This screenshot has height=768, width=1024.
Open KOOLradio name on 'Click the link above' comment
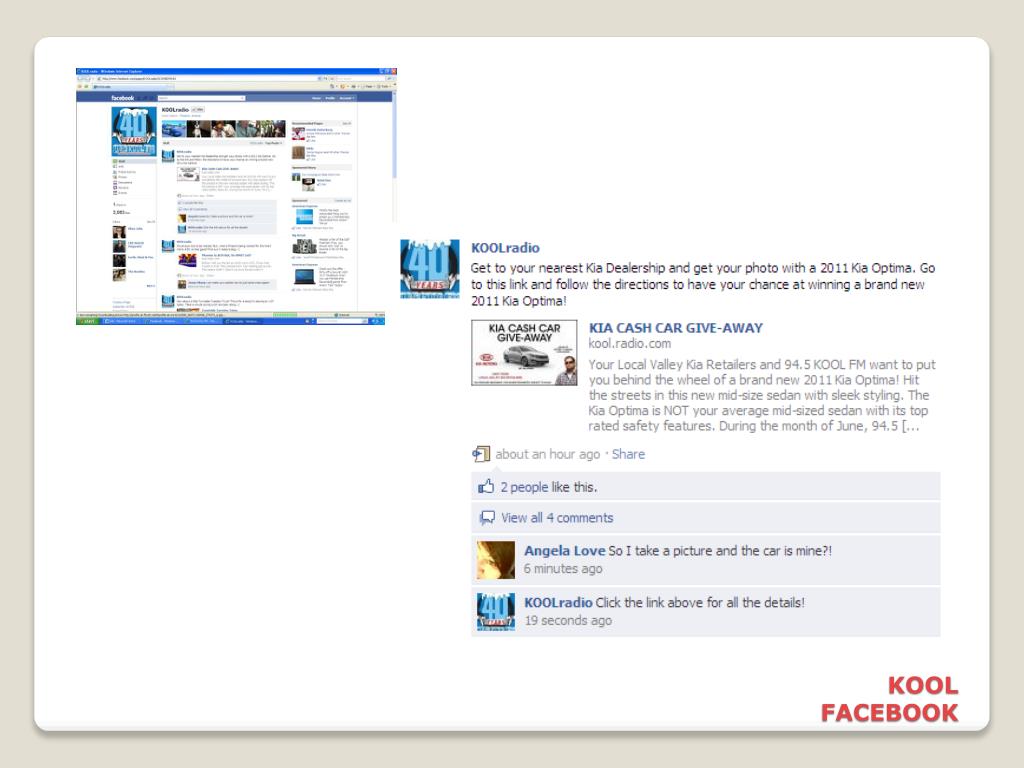(558, 603)
